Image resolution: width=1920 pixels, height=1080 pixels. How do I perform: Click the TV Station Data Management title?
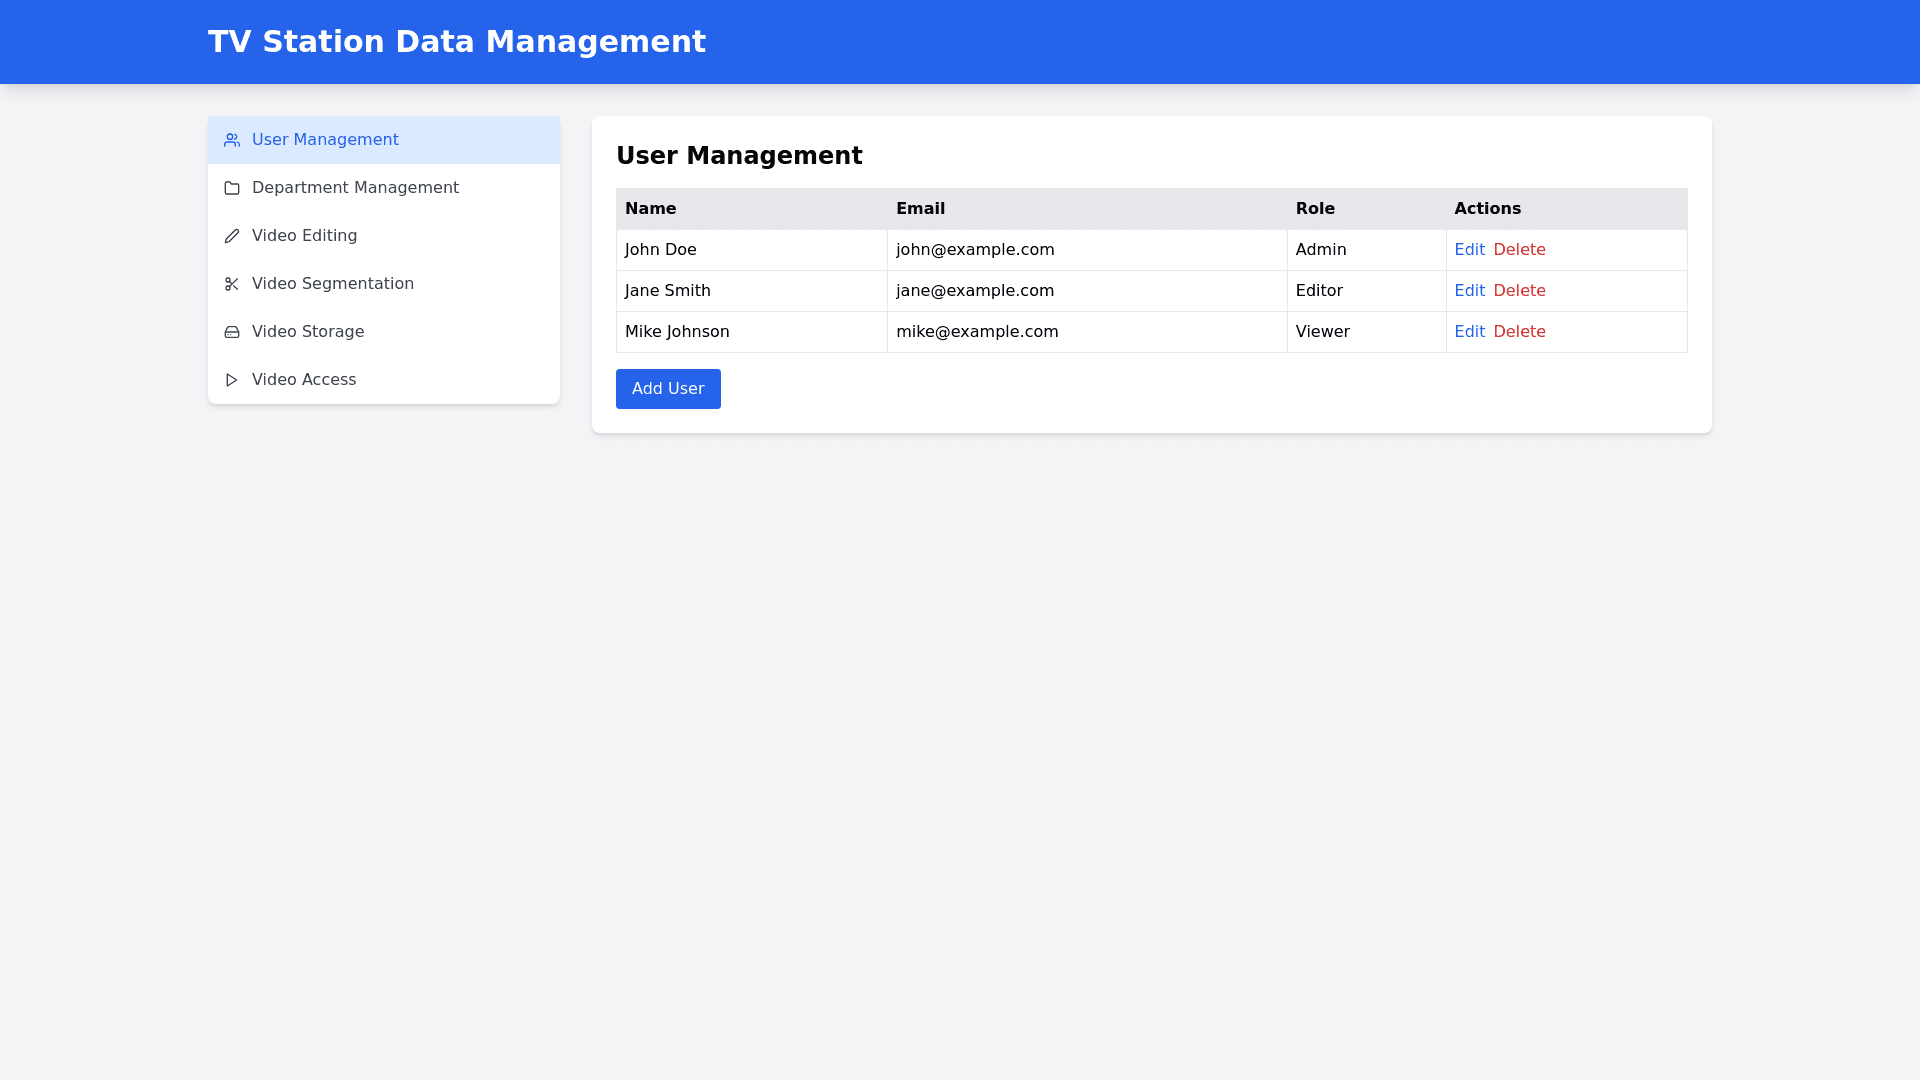click(457, 42)
